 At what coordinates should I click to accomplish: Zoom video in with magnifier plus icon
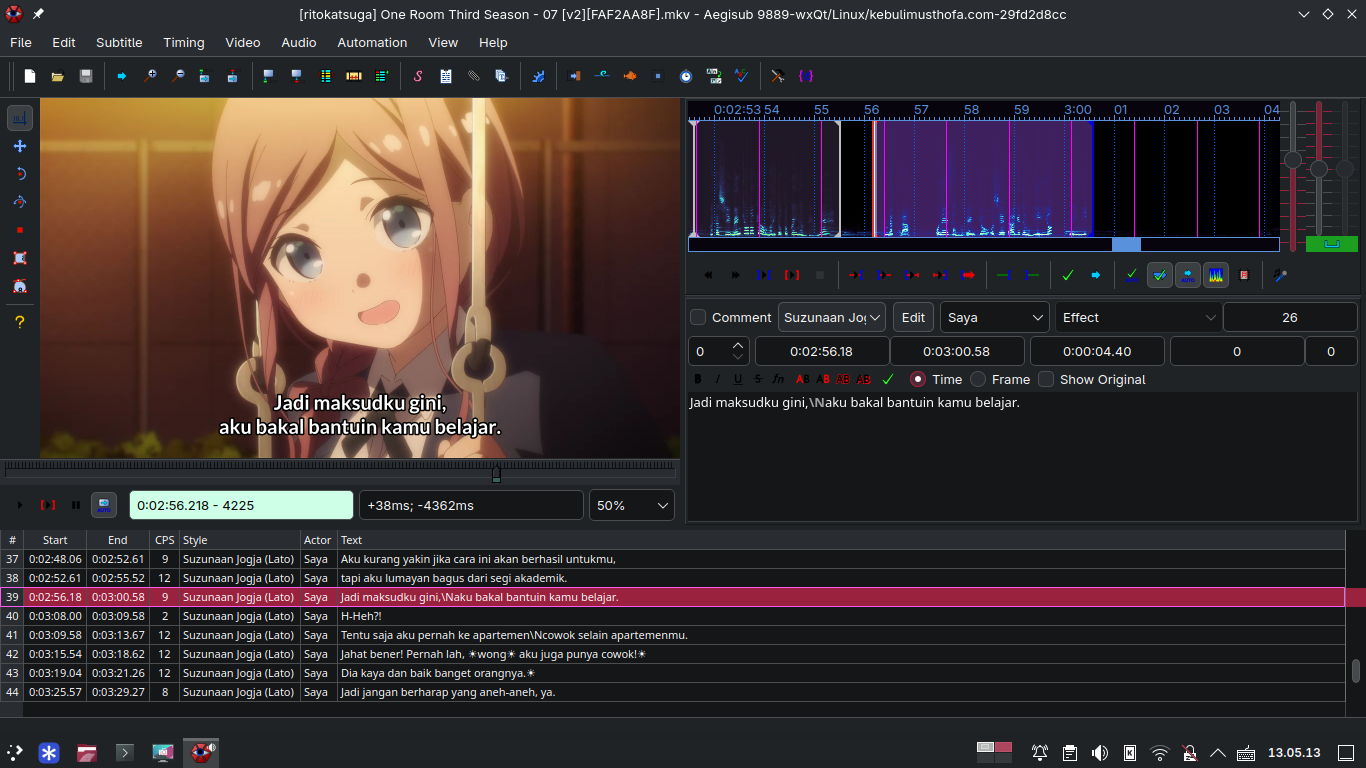(150, 76)
